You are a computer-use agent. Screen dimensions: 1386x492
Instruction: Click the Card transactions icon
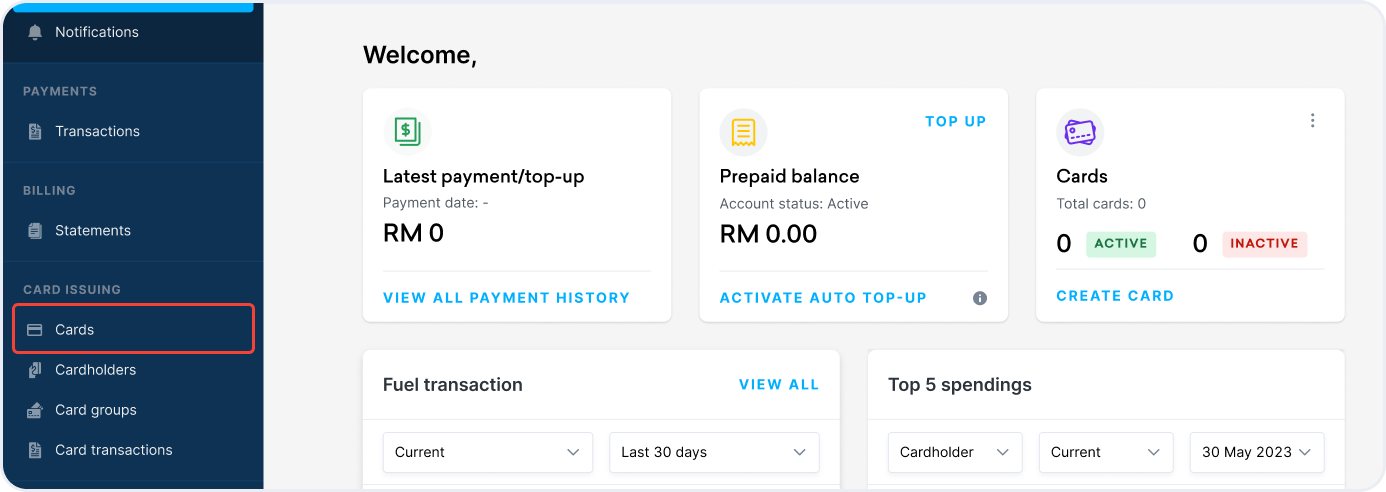point(36,450)
